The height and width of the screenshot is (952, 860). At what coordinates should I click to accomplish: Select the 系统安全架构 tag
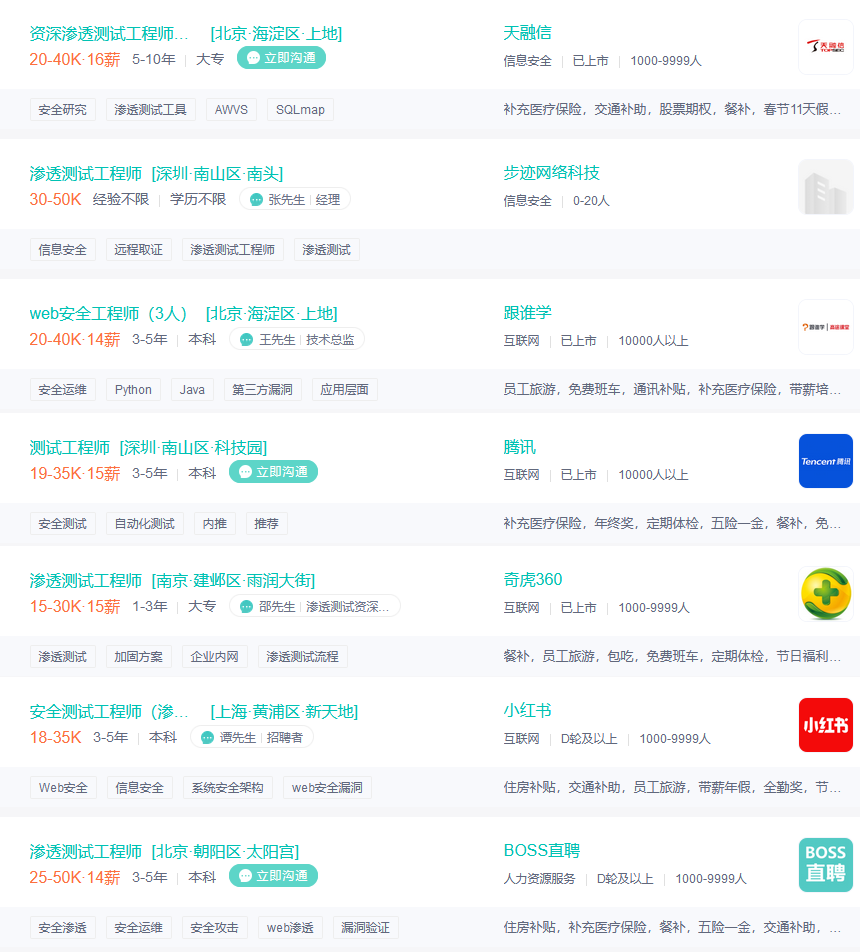(x=227, y=787)
